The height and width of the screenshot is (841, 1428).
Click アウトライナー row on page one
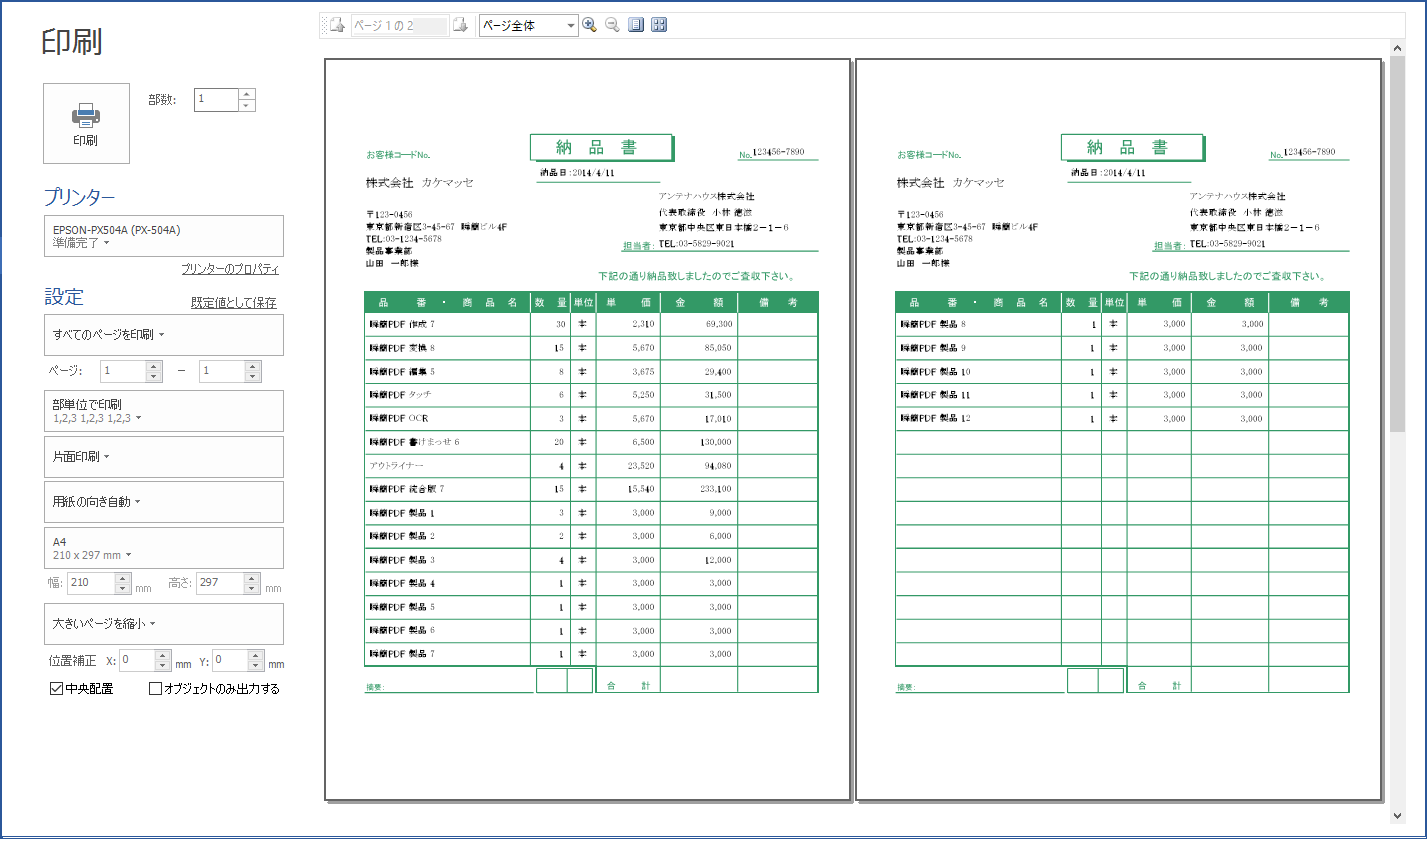(x=591, y=466)
